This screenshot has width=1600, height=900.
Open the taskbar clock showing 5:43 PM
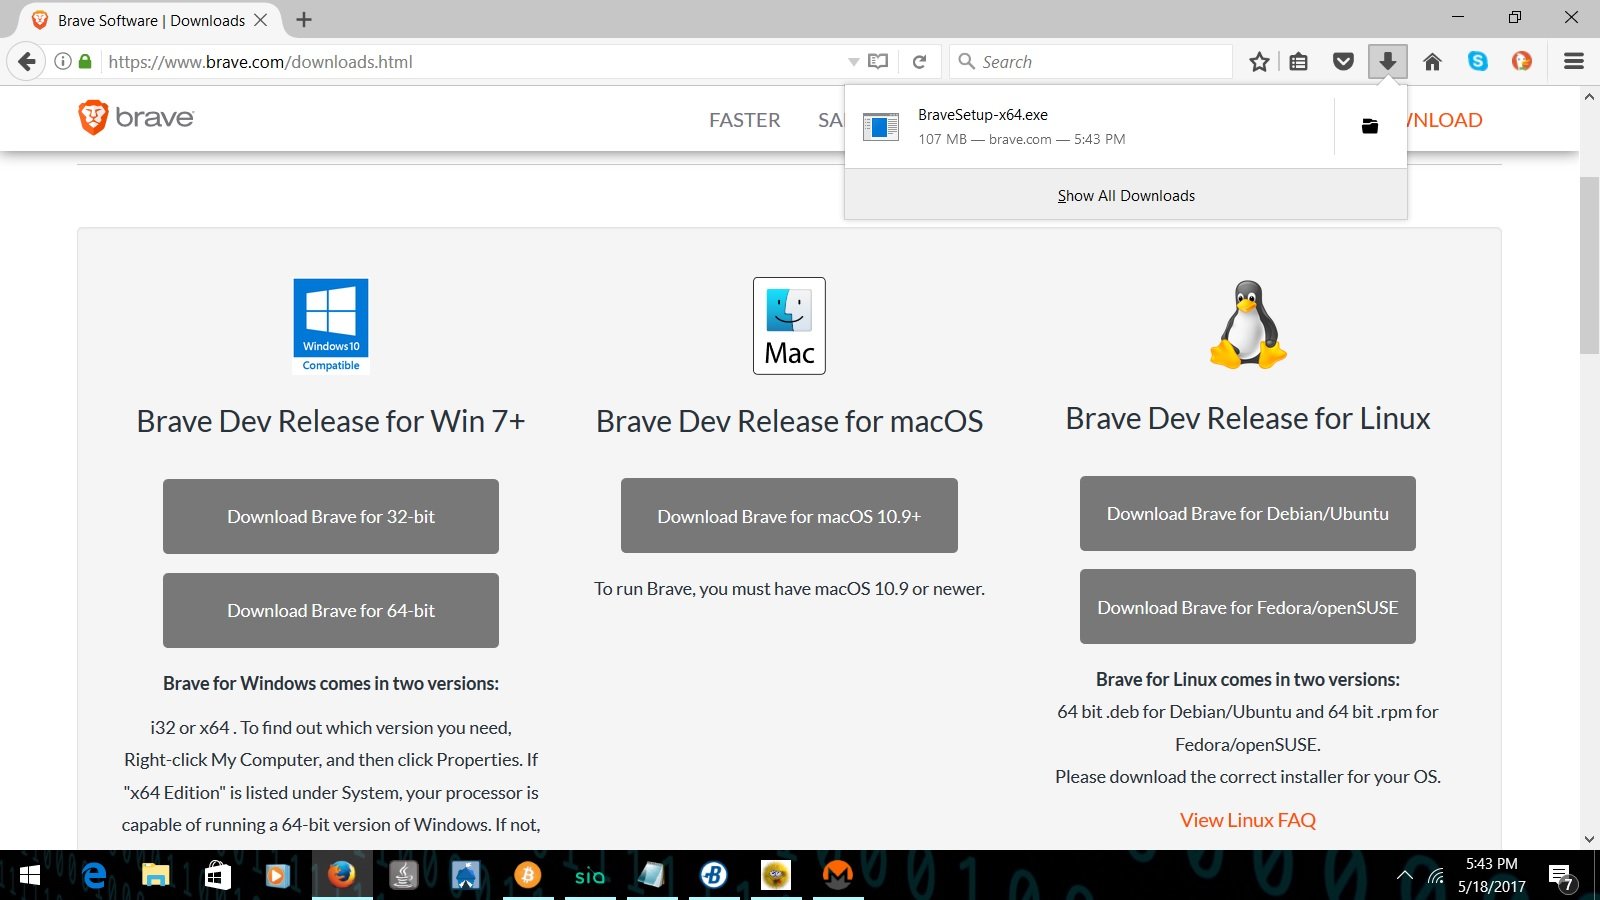click(x=1492, y=875)
